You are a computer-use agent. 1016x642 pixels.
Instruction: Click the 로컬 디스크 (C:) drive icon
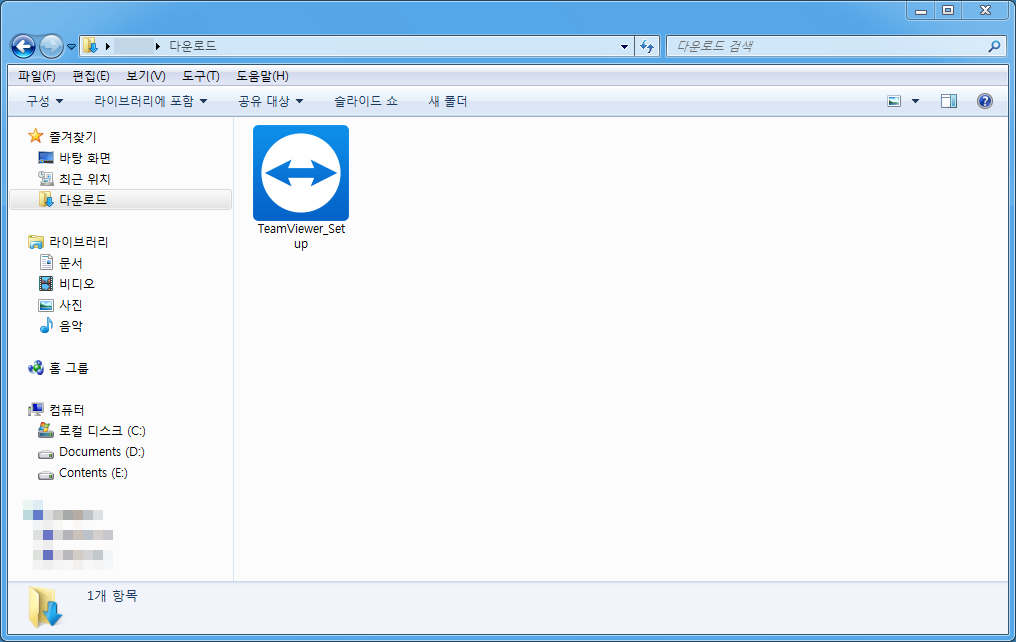[46, 430]
